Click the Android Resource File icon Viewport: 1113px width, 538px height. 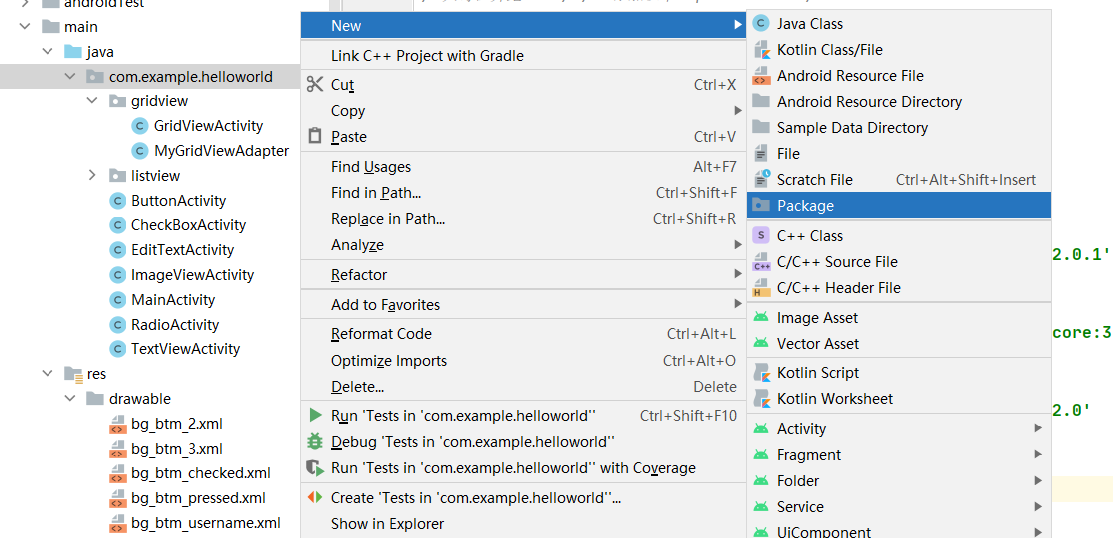(761, 76)
